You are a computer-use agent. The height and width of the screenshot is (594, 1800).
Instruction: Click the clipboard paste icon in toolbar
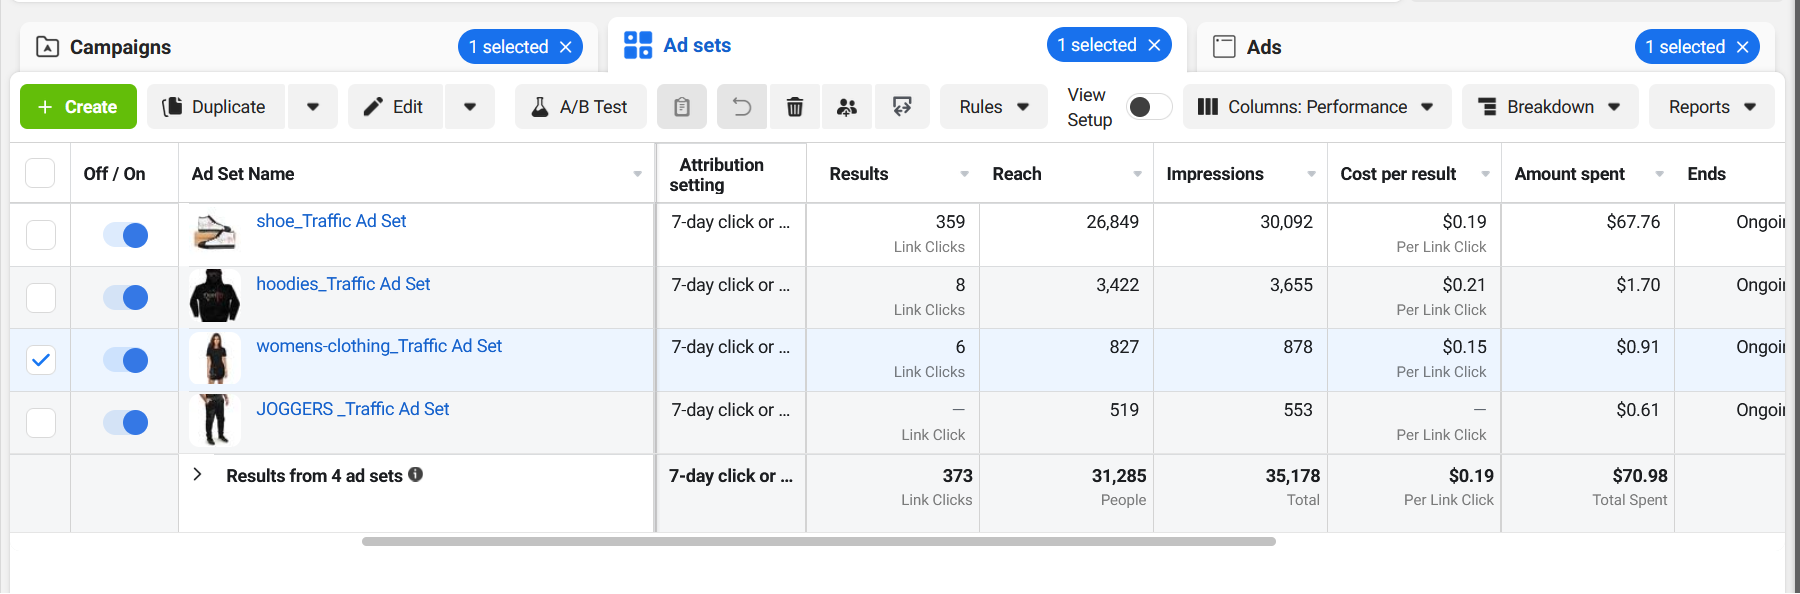pyautogui.click(x=681, y=107)
